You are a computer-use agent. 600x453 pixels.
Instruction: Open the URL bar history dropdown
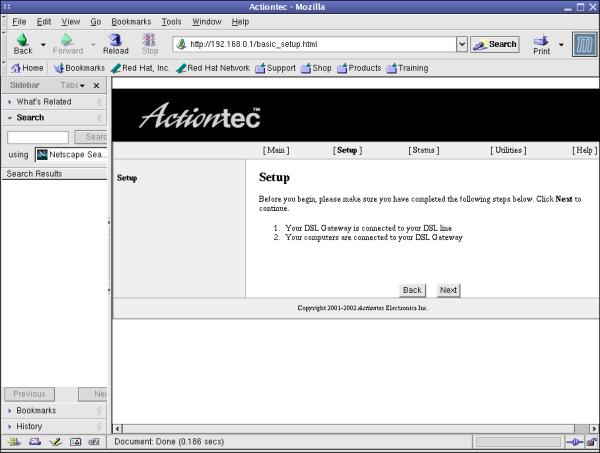coord(462,44)
